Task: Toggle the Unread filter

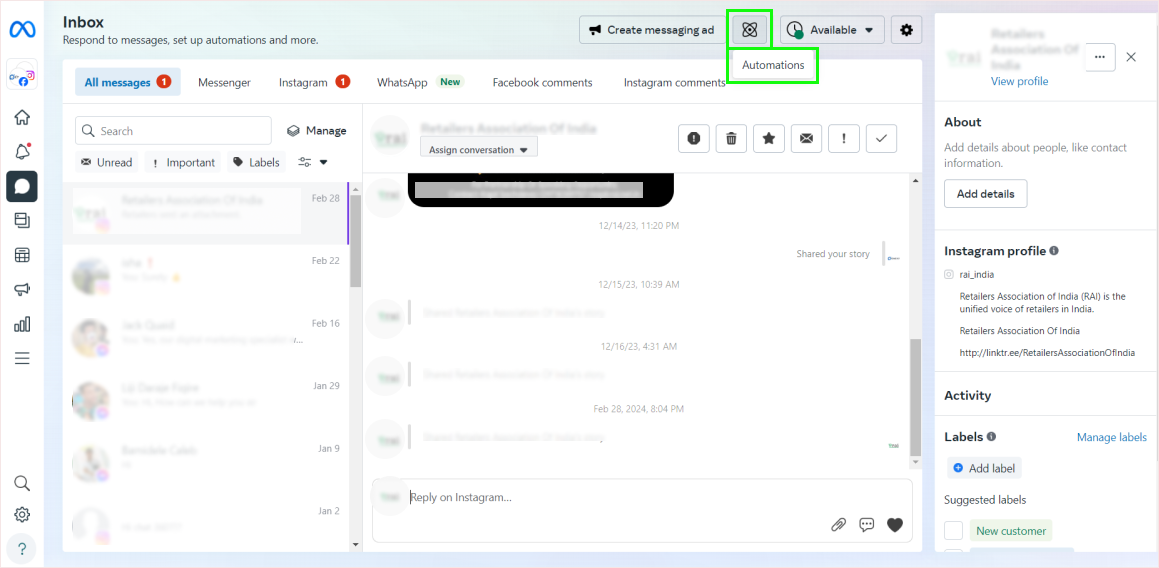Action: (107, 163)
